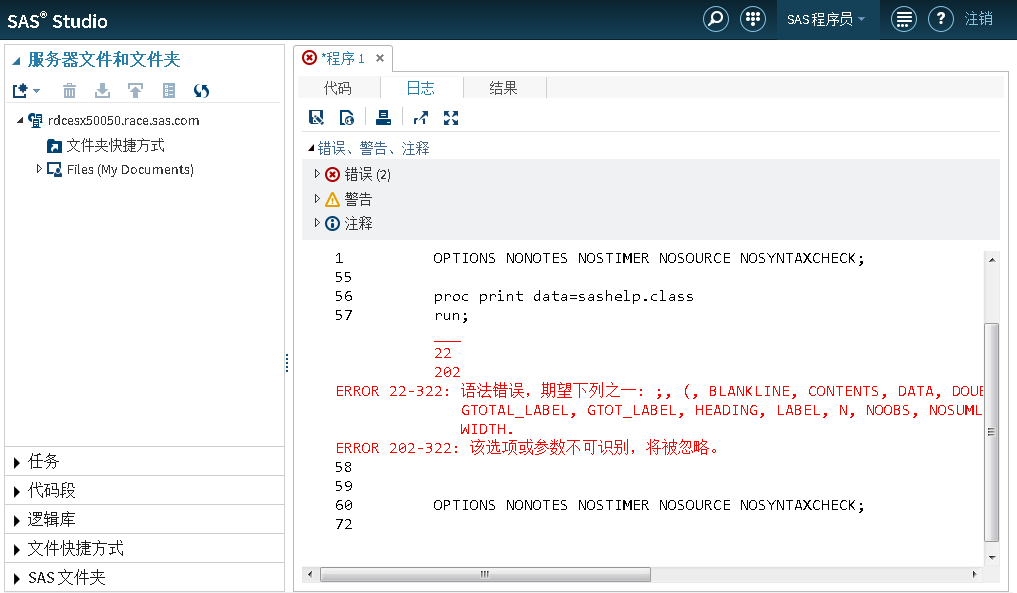Open the help question mark icon
This screenshot has width=1017, height=593.
940,19
